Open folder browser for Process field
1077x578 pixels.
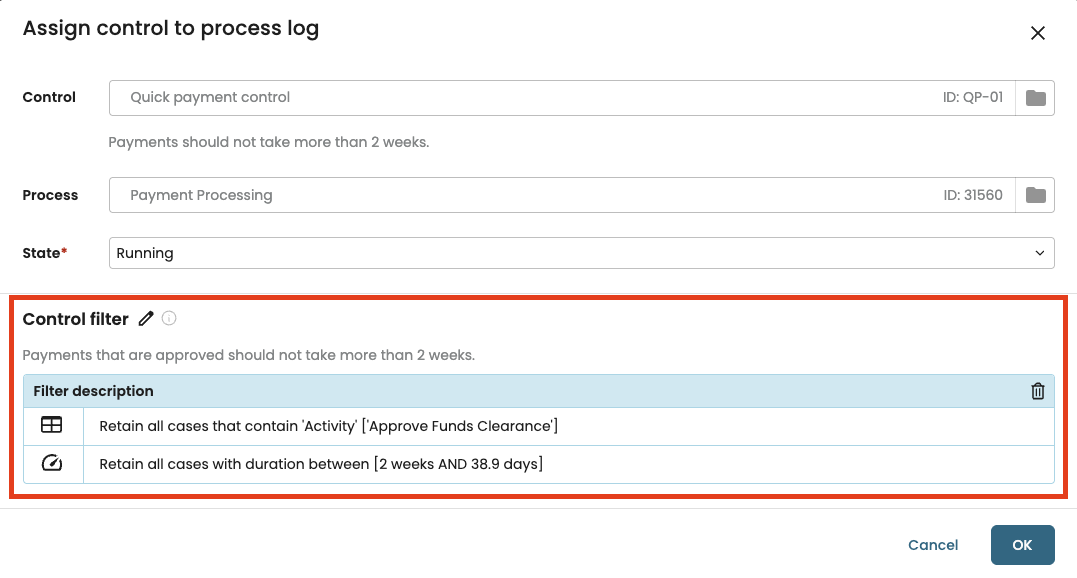pos(1035,195)
